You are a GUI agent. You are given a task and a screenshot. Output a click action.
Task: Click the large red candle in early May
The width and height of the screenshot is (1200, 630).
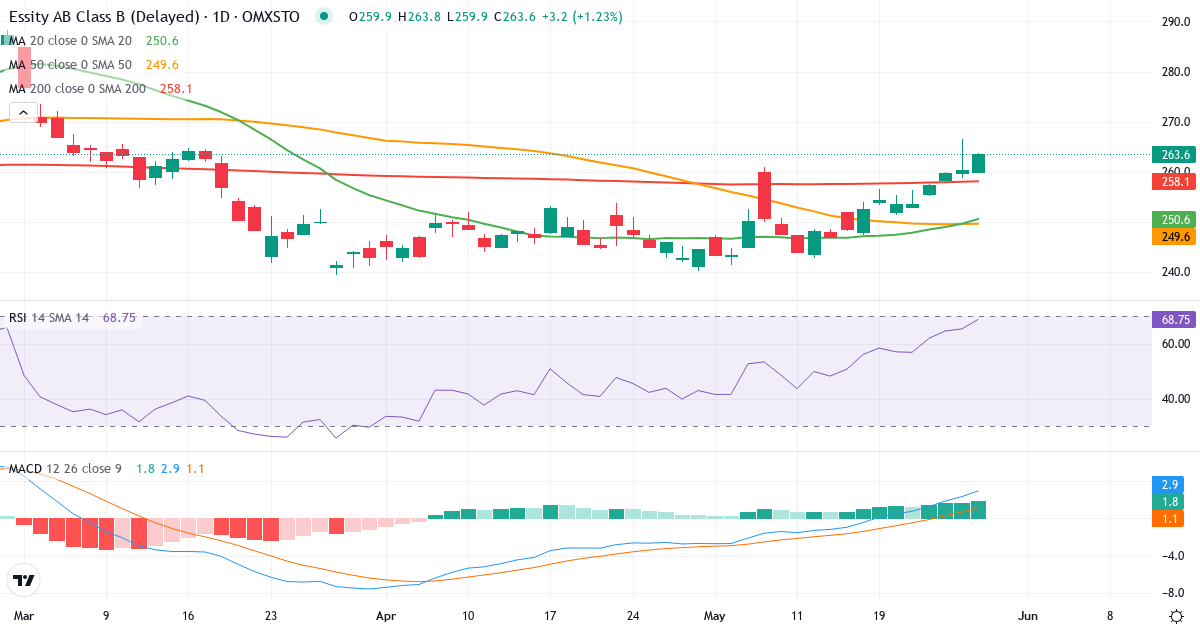click(x=764, y=195)
